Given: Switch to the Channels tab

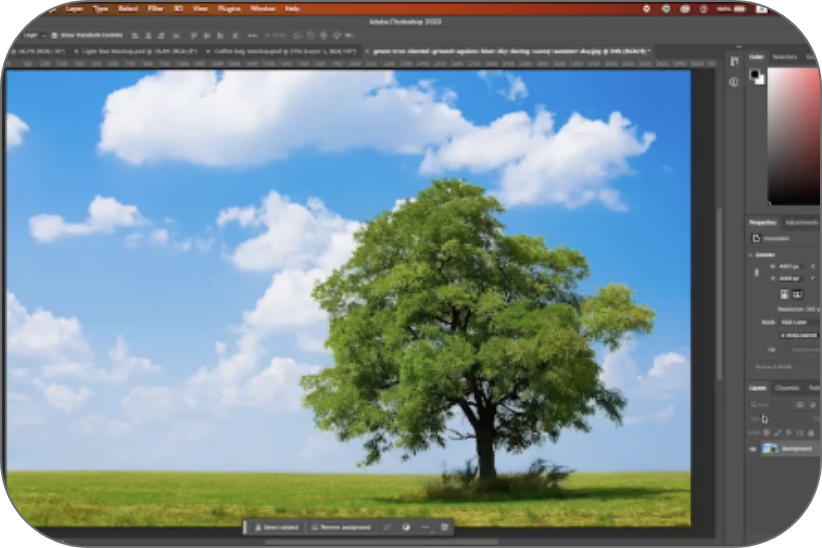Looking at the screenshot, I should [787, 388].
